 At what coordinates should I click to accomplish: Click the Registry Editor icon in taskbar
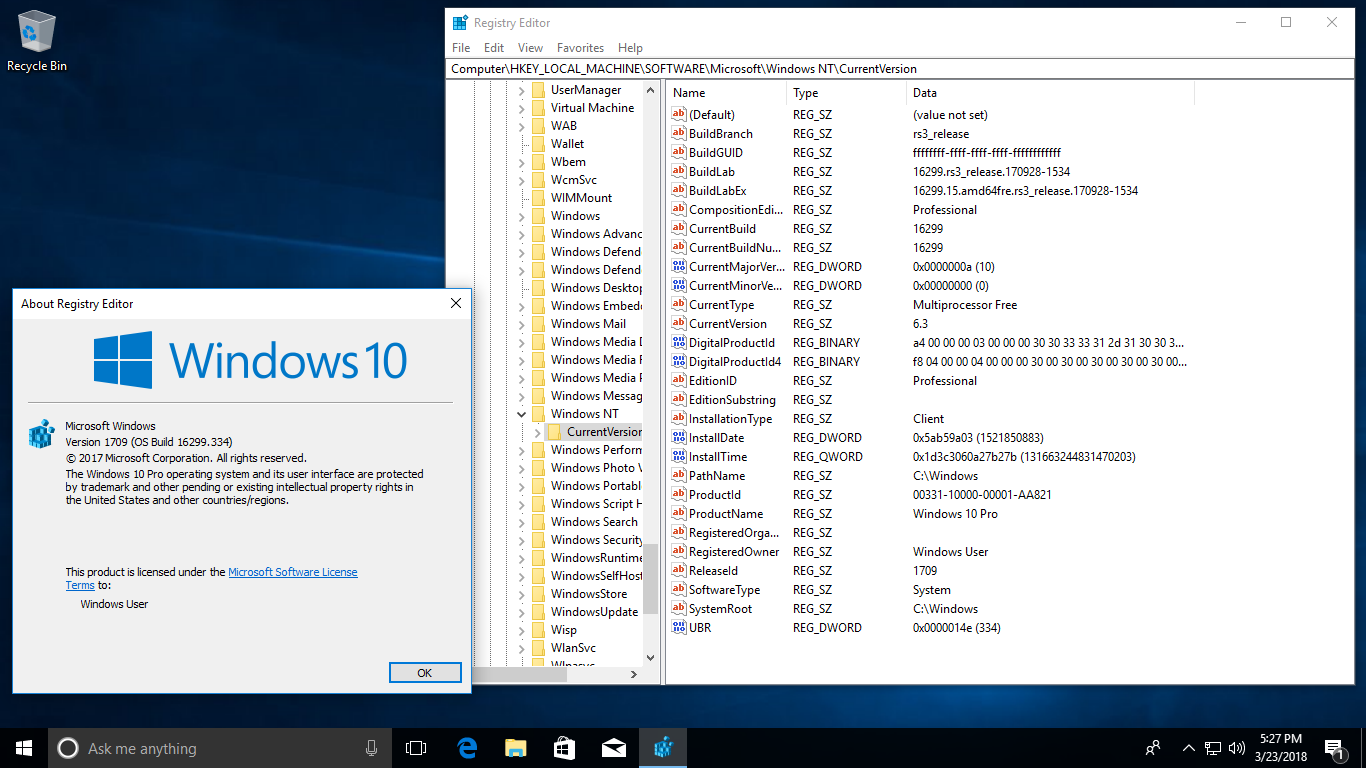(x=663, y=748)
